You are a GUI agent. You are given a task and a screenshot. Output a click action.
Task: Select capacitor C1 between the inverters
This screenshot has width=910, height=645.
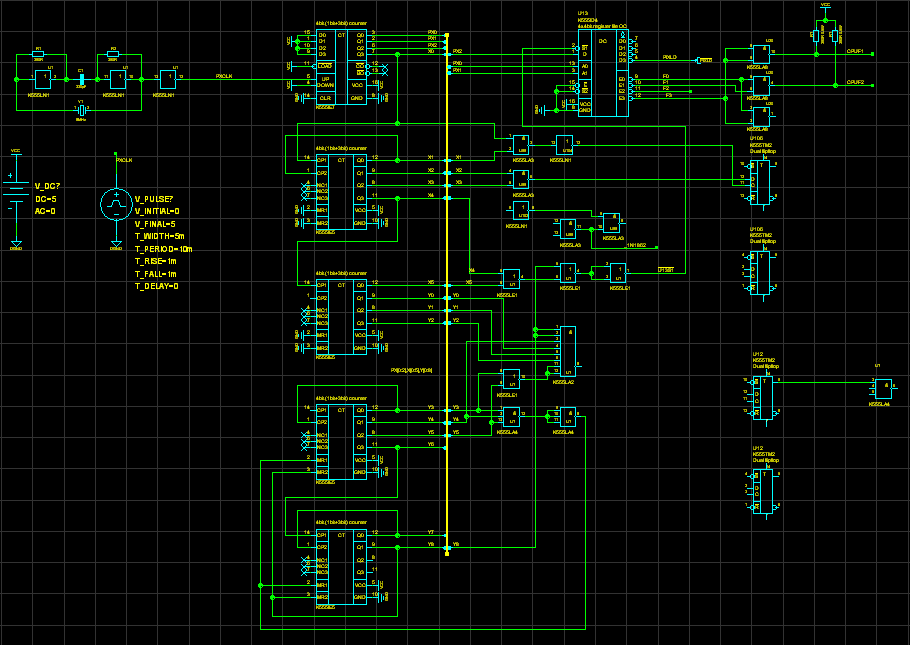coord(81,79)
